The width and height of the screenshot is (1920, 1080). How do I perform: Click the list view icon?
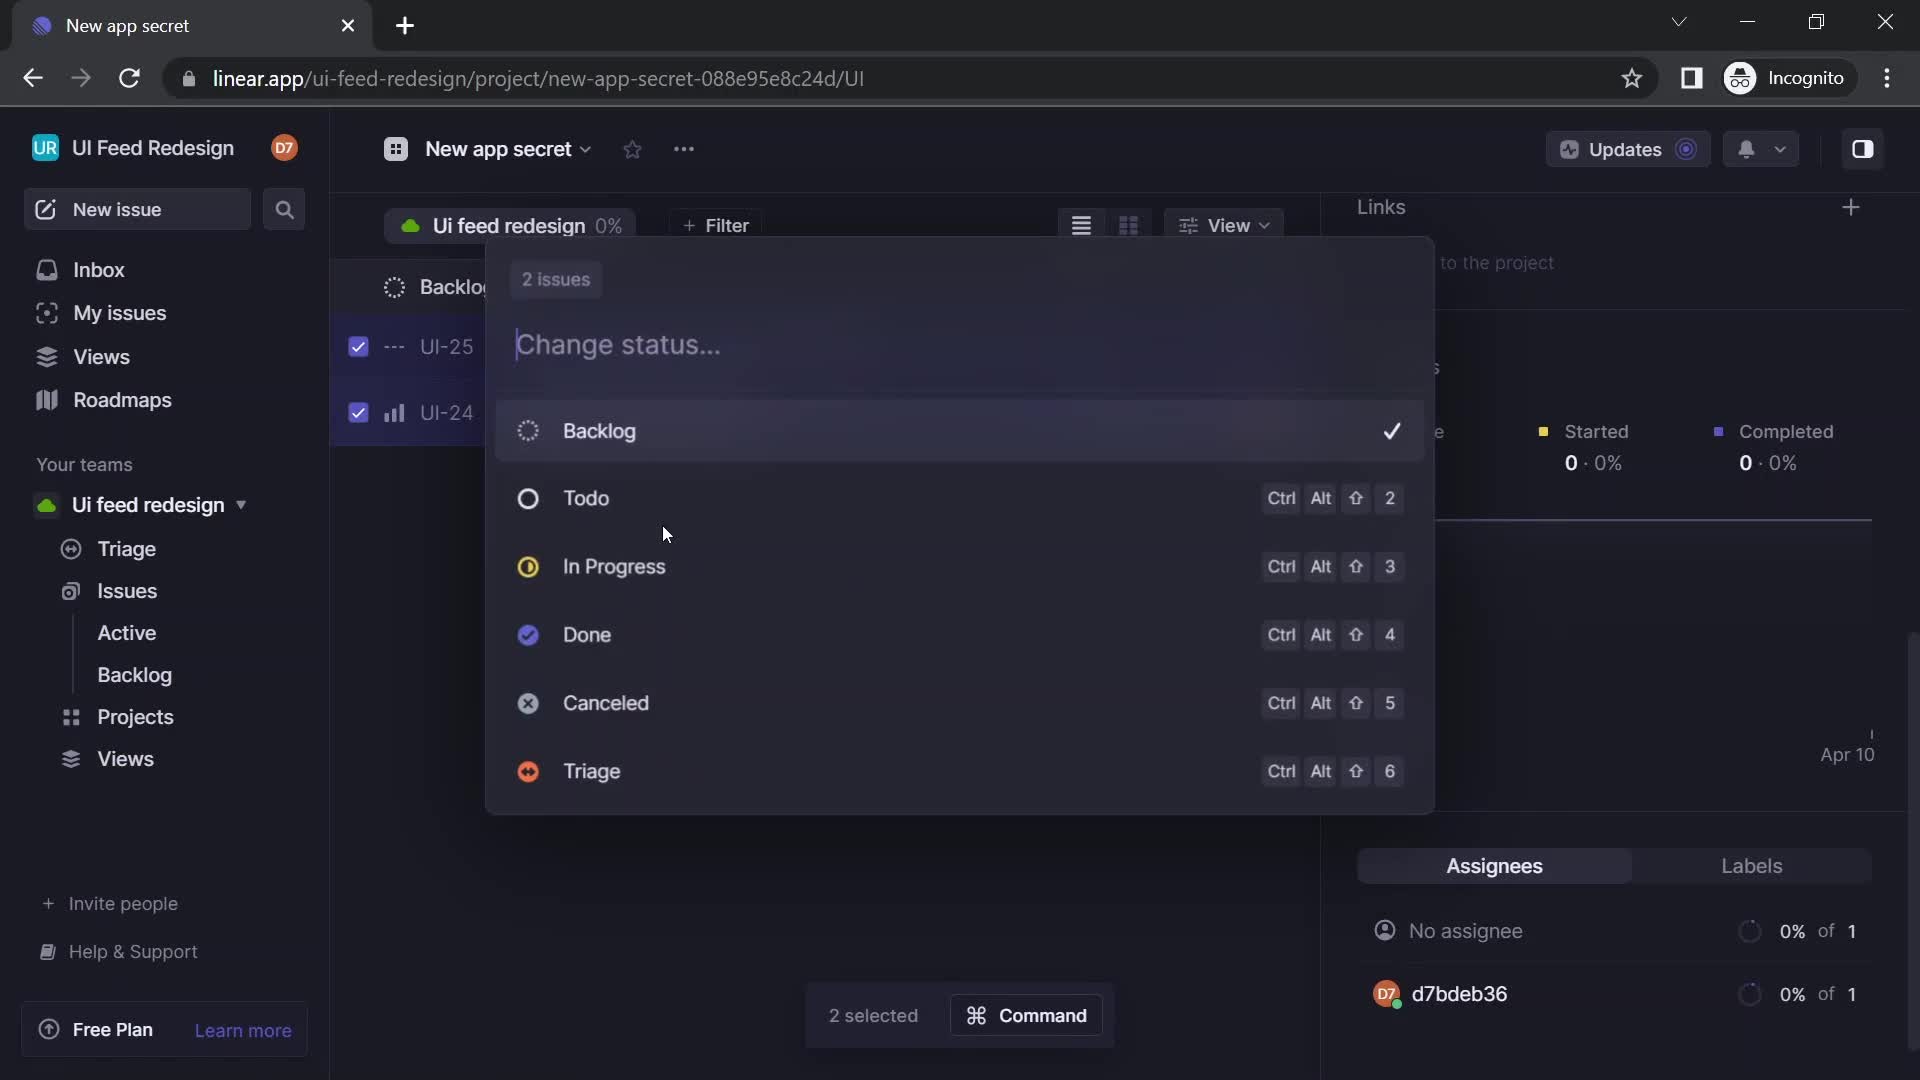(1081, 224)
